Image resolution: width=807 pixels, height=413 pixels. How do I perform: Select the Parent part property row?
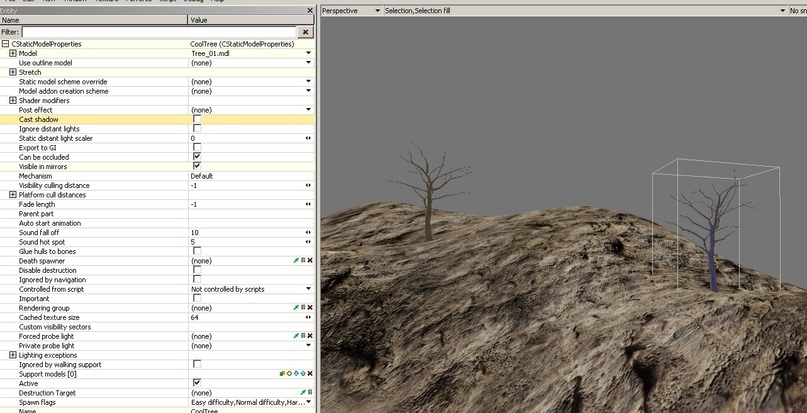click(157, 214)
